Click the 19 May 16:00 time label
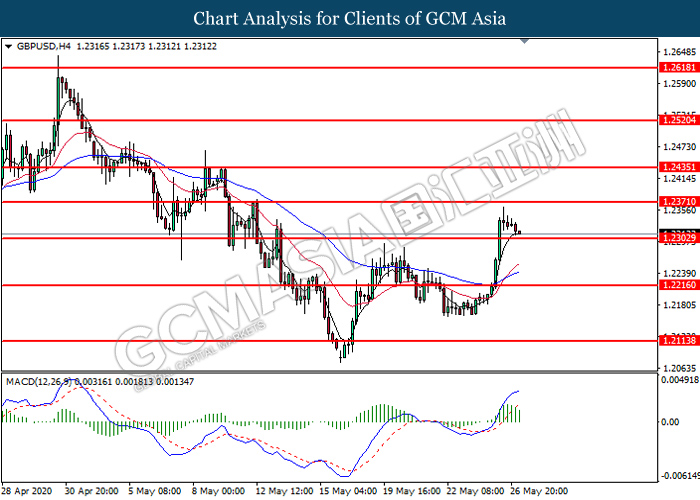This screenshot has height=500, width=700. click(412, 491)
